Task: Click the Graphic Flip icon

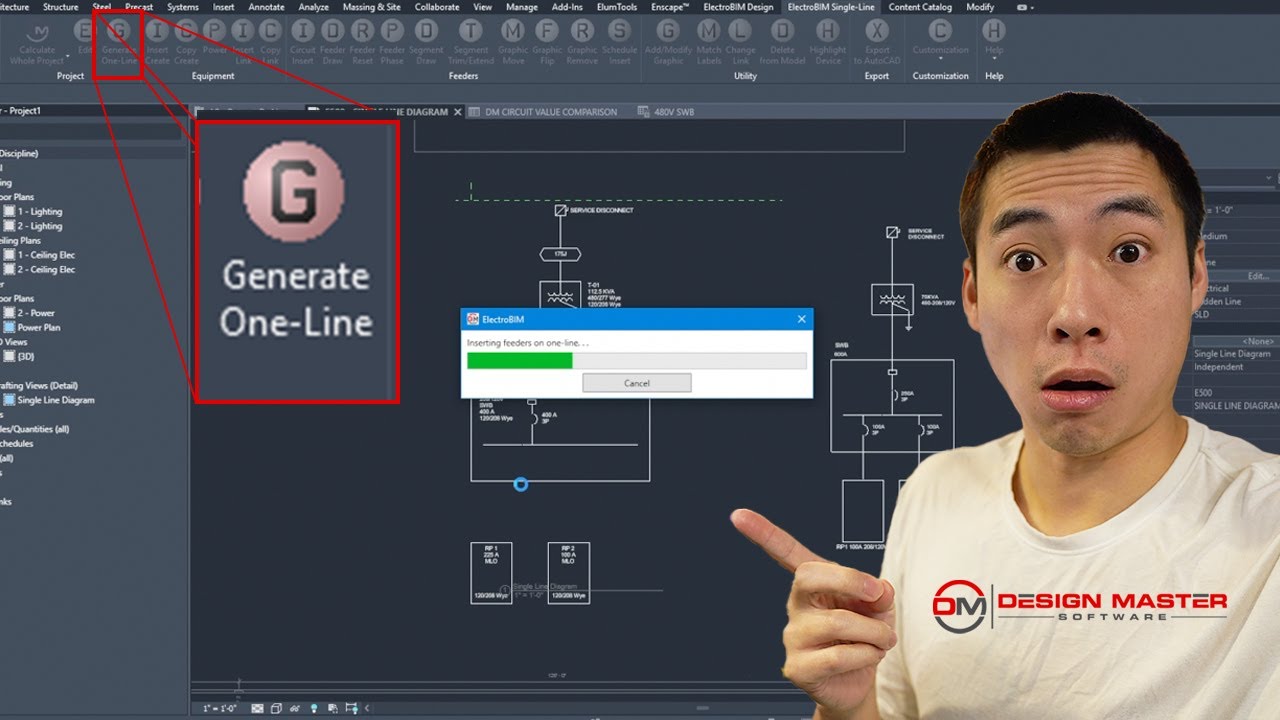Action: click(x=547, y=32)
